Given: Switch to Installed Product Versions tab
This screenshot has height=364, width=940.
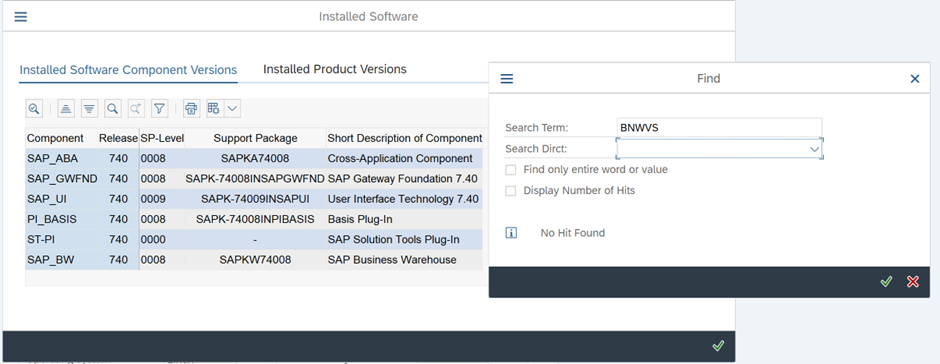Looking at the screenshot, I should (x=335, y=69).
